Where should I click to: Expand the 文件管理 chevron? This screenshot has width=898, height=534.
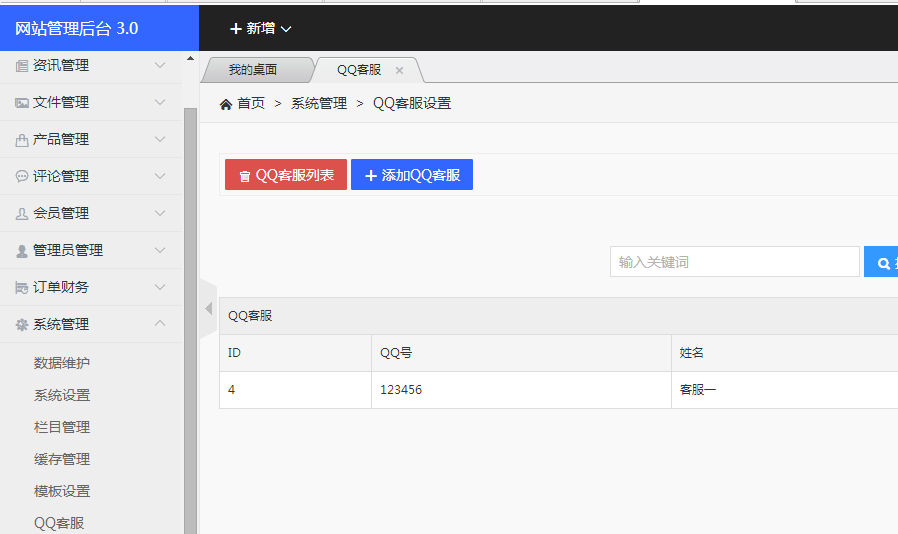pos(160,102)
